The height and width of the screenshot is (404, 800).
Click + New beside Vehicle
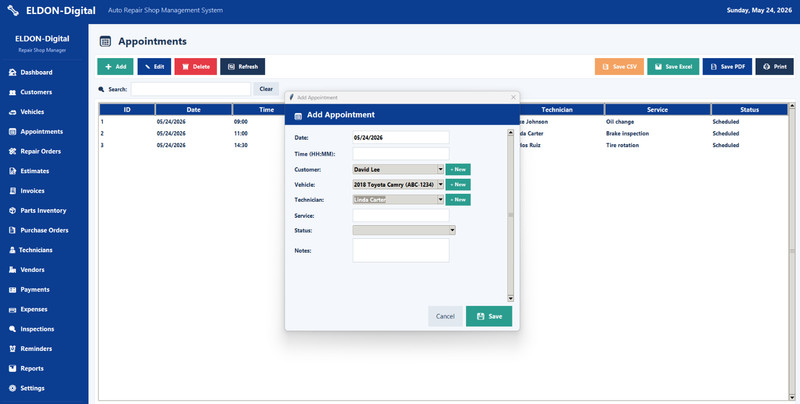pos(458,185)
